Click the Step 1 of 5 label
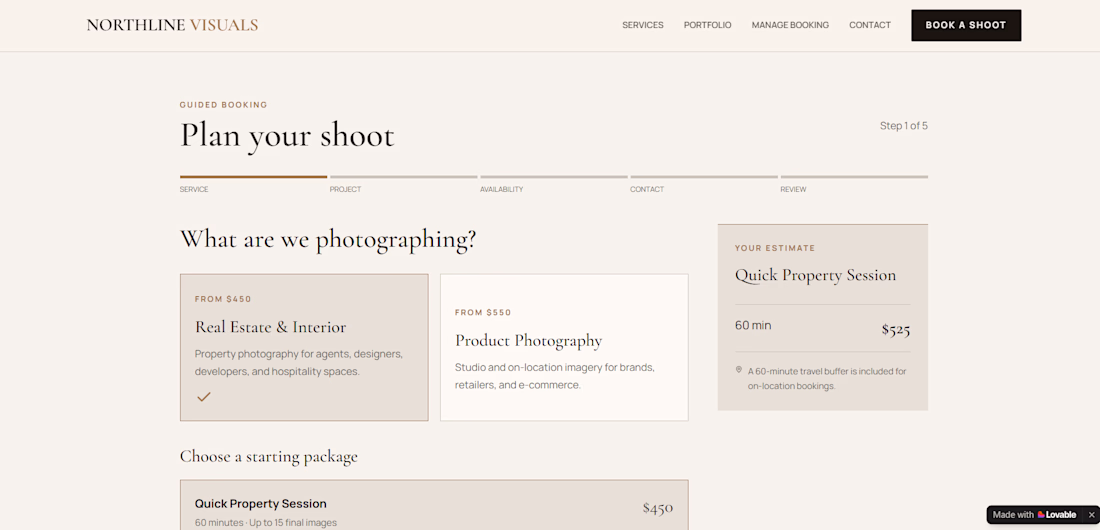This screenshot has height=530, width=1100. [904, 126]
